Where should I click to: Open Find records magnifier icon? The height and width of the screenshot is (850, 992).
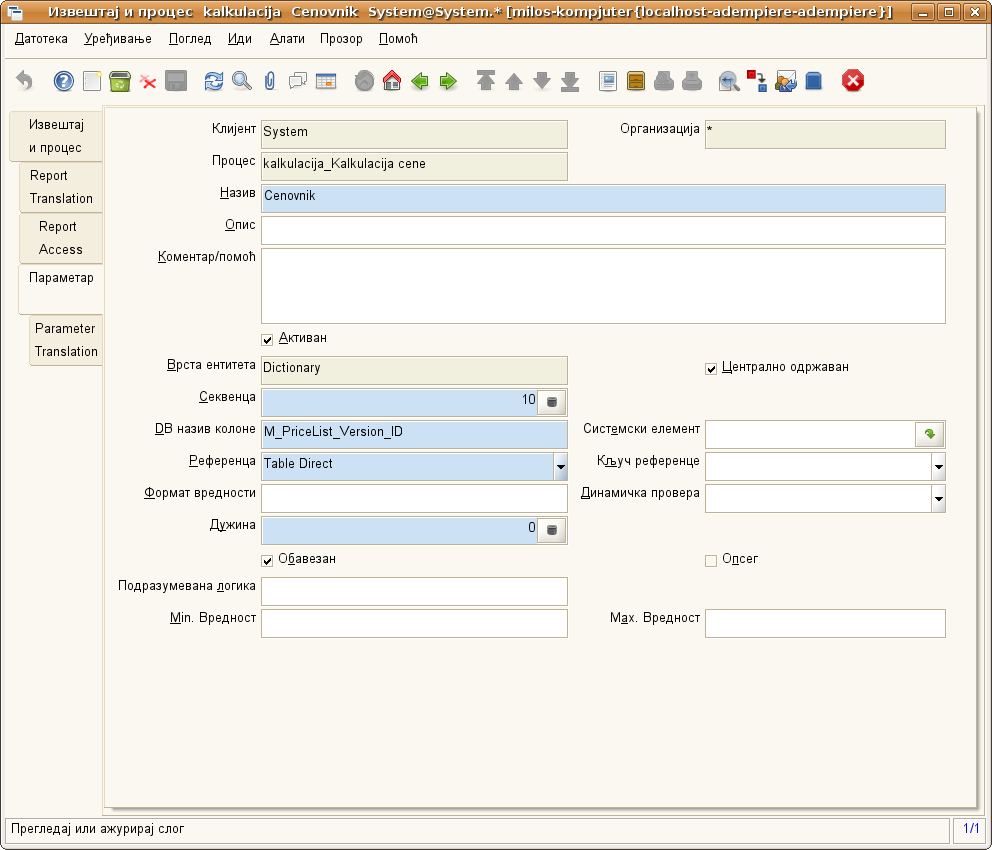click(x=242, y=81)
